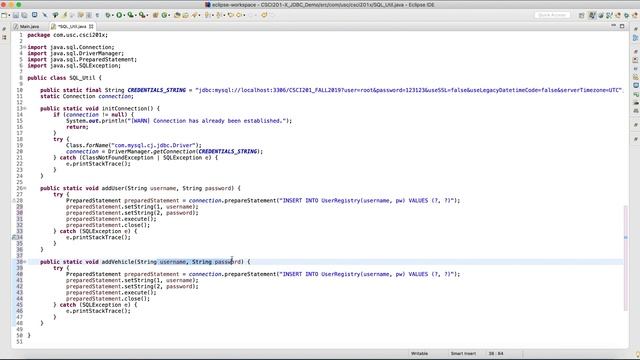Click the Search flashlight toolbar icon

pos(195,15)
